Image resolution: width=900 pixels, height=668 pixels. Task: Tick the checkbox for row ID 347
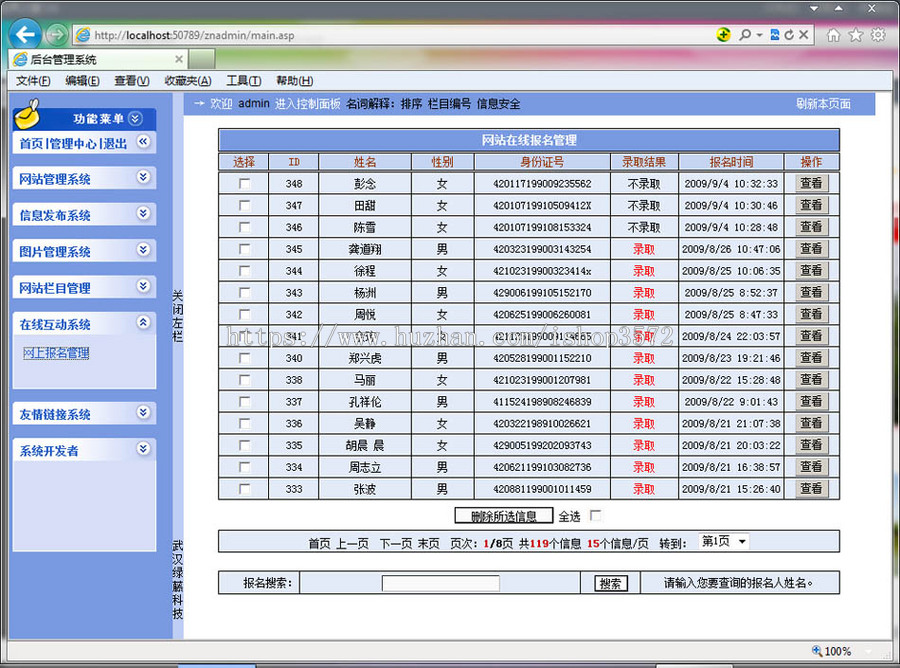[x=245, y=205]
